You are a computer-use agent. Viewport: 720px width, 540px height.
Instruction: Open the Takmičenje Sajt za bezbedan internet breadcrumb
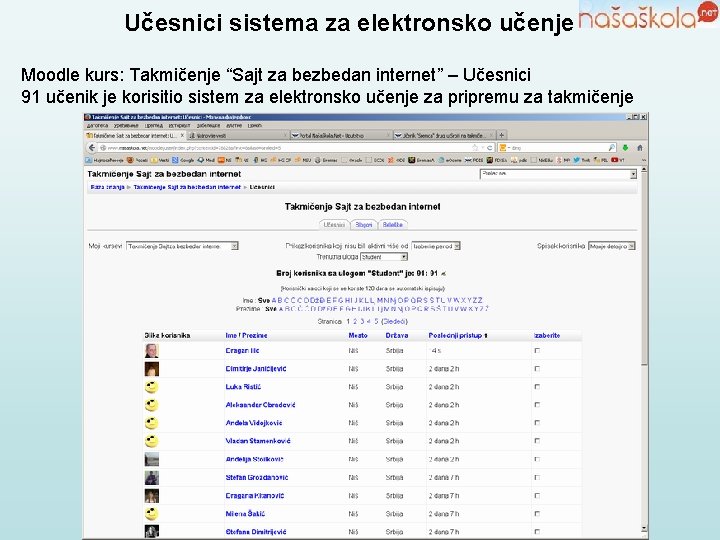click(187, 187)
